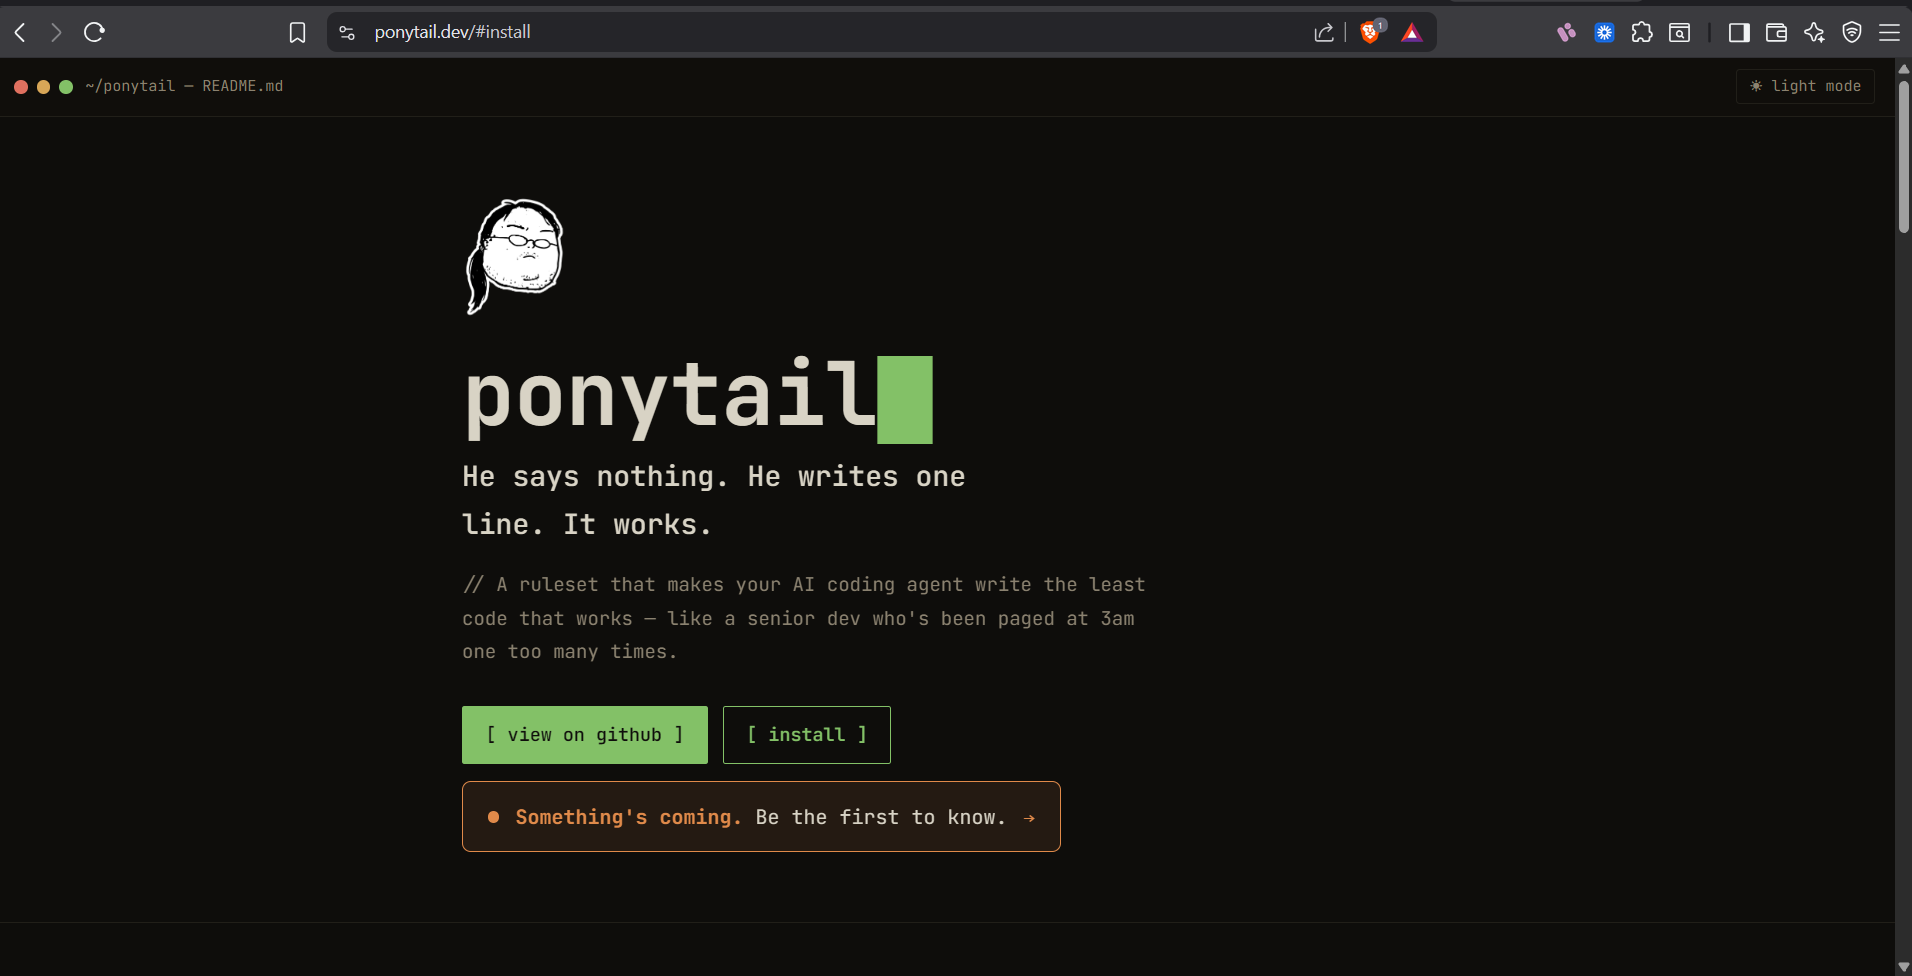The height and width of the screenshot is (976, 1912).
Task: Open the VPN shield icon
Action: [x=1852, y=33]
